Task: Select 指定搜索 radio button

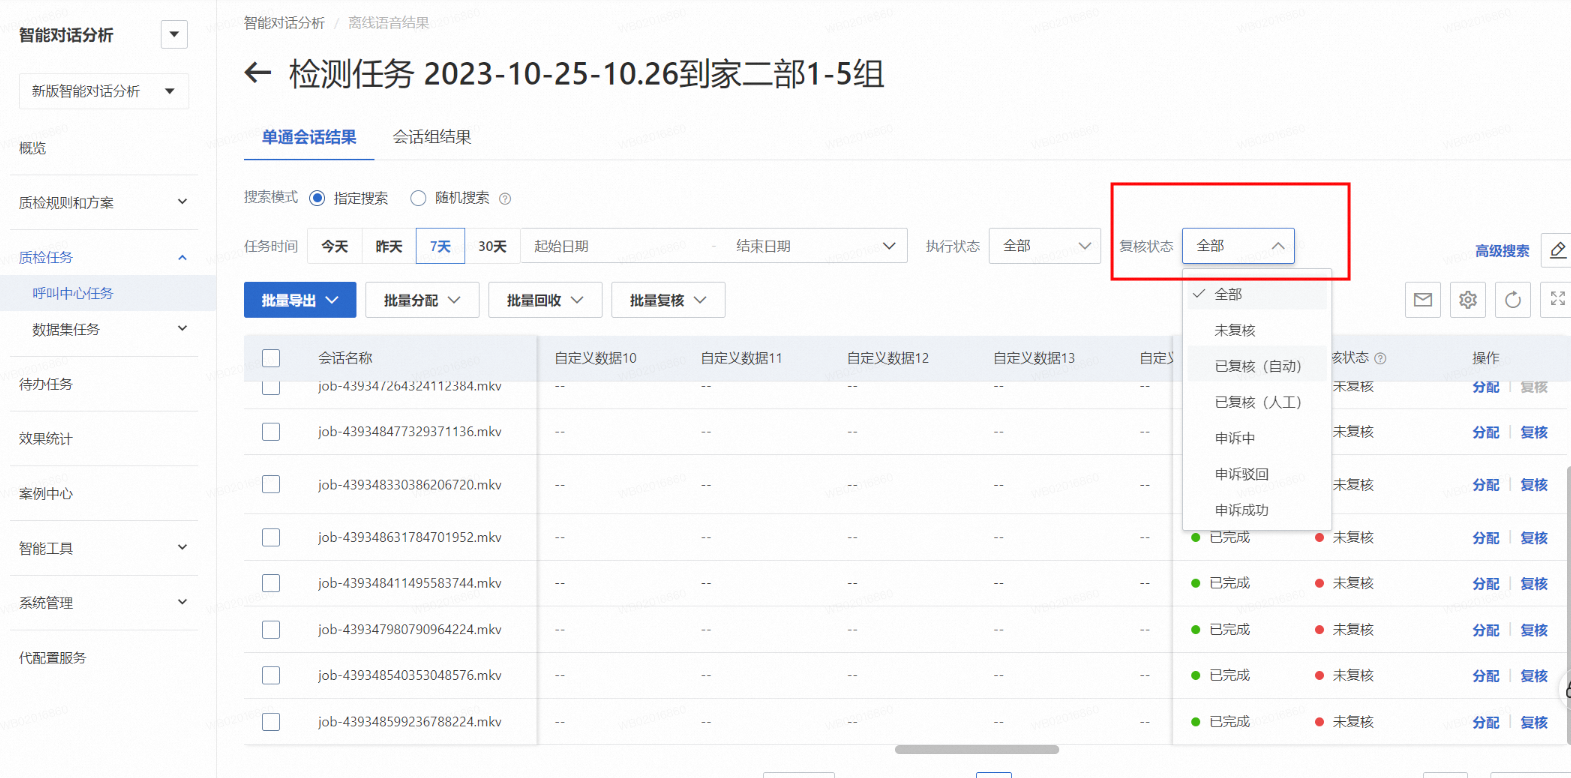Action: coord(317,198)
